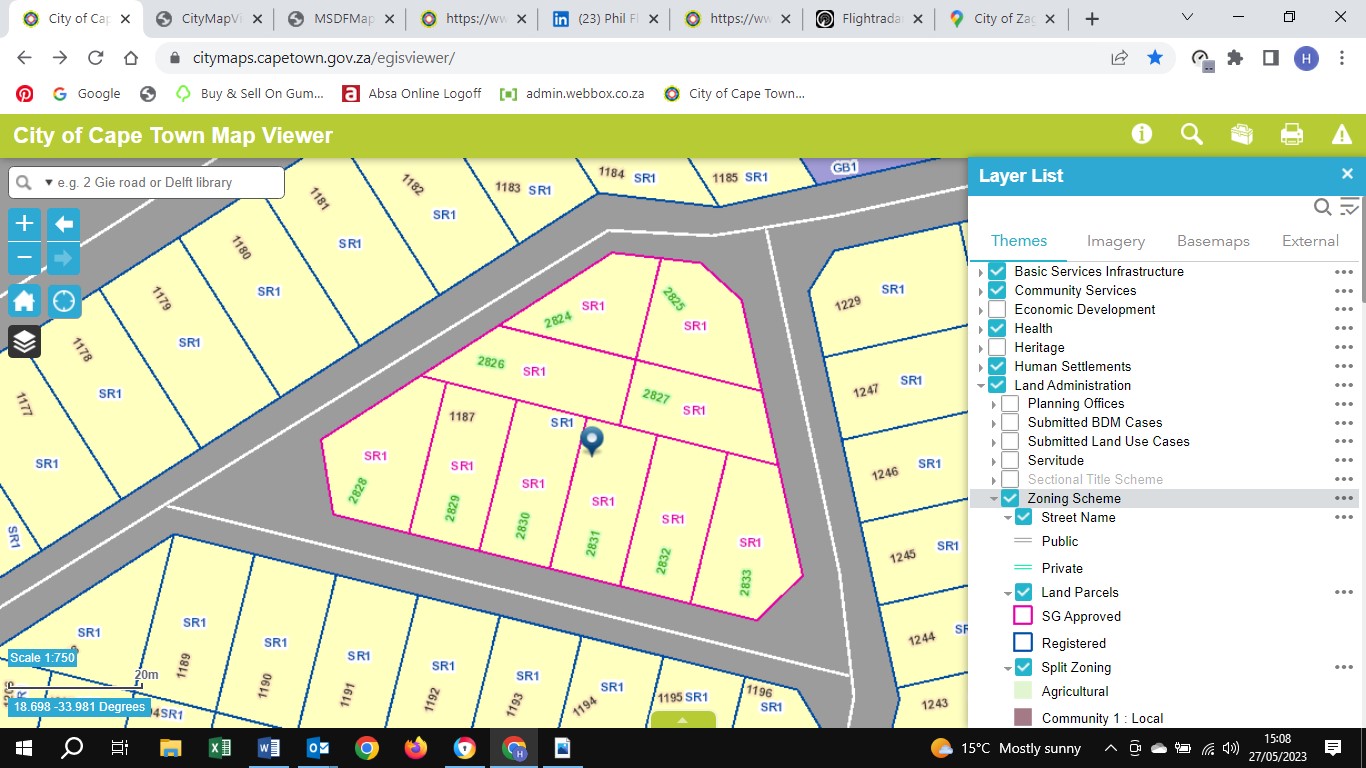The image size is (1366, 768).
Task: Open the Pinterest bookmark icon
Action: click(x=25, y=94)
